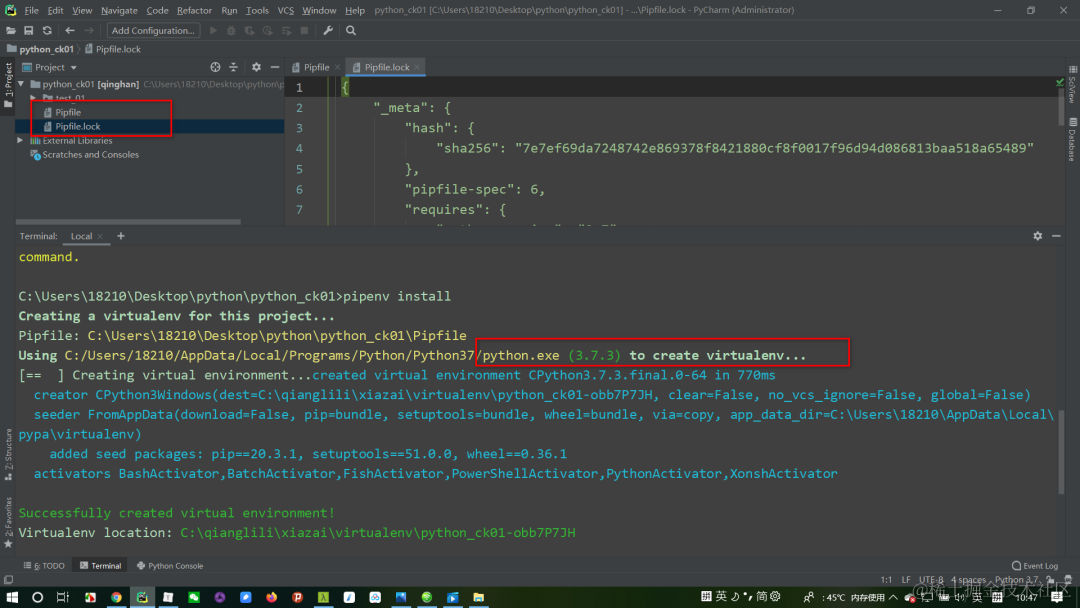Toggle the 2: Favorites side tab
The height and width of the screenshot is (608, 1080).
[x=8, y=522]
